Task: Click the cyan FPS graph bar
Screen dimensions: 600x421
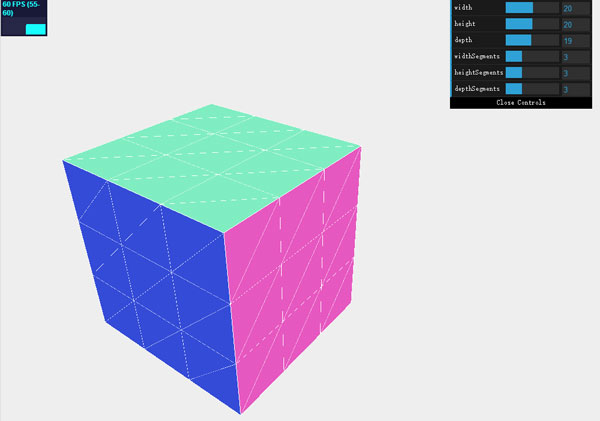Action: pyautogui.click(x=36, y=29)
